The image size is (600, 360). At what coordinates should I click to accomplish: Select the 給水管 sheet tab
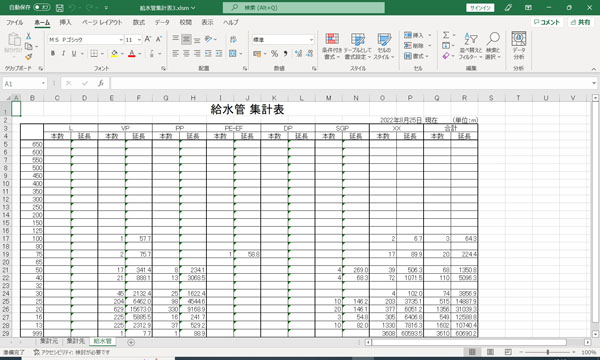coord(103,341)
